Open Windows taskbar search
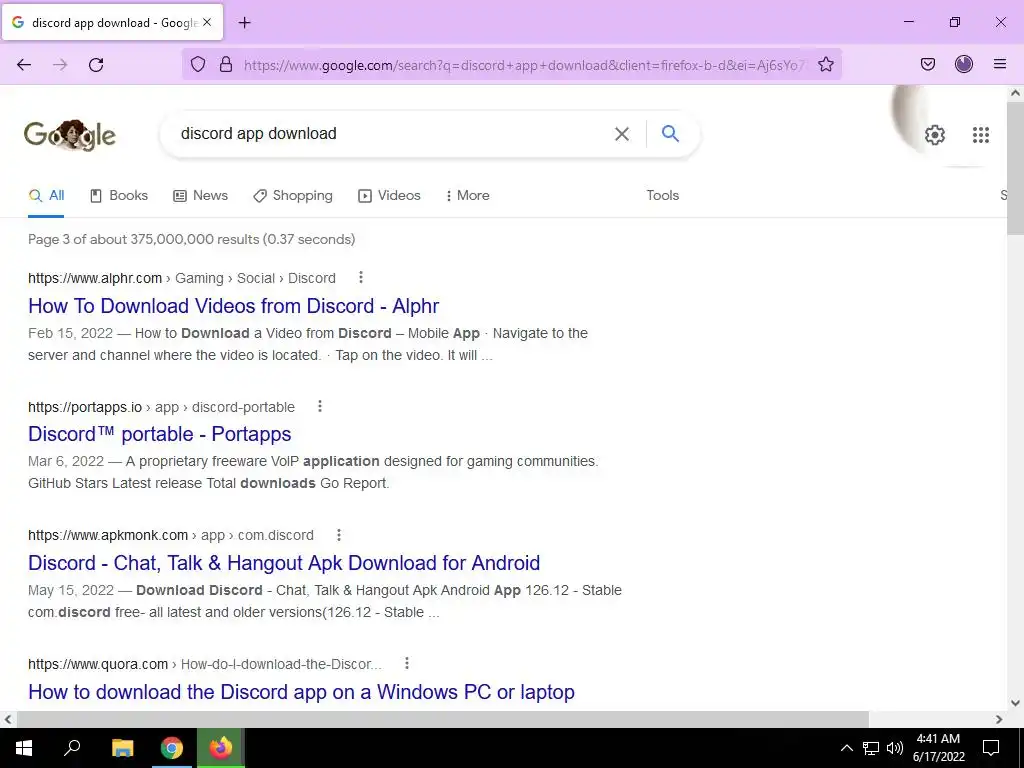The width and height of the screenshot is (1024, 768). coord(72,748)
